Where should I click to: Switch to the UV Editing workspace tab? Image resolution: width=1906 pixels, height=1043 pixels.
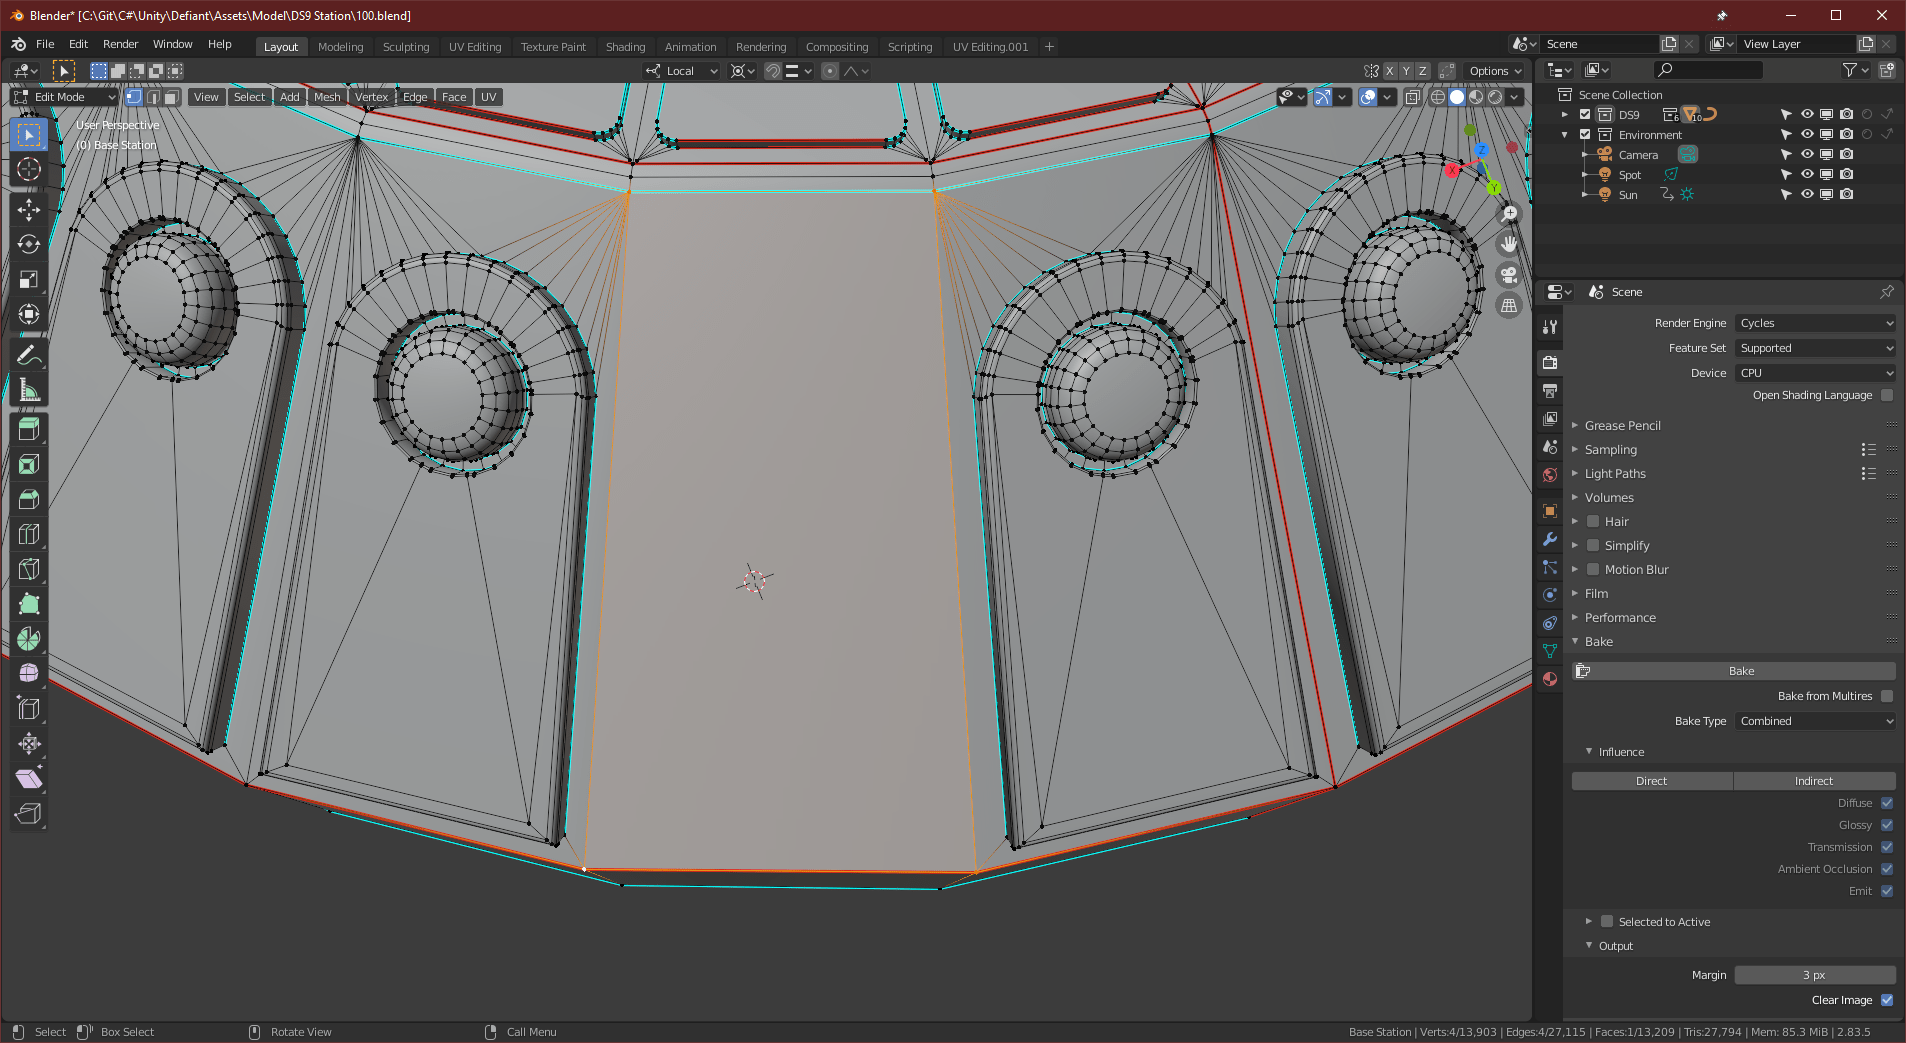point(474,47)
